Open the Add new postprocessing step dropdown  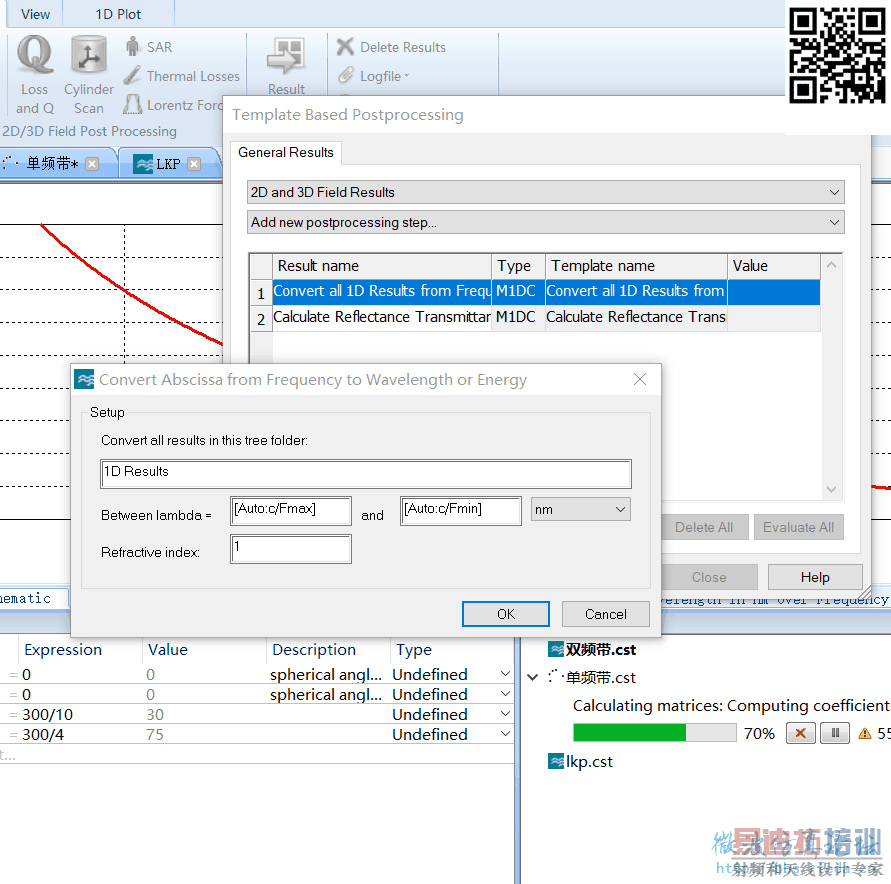point(546,222)
